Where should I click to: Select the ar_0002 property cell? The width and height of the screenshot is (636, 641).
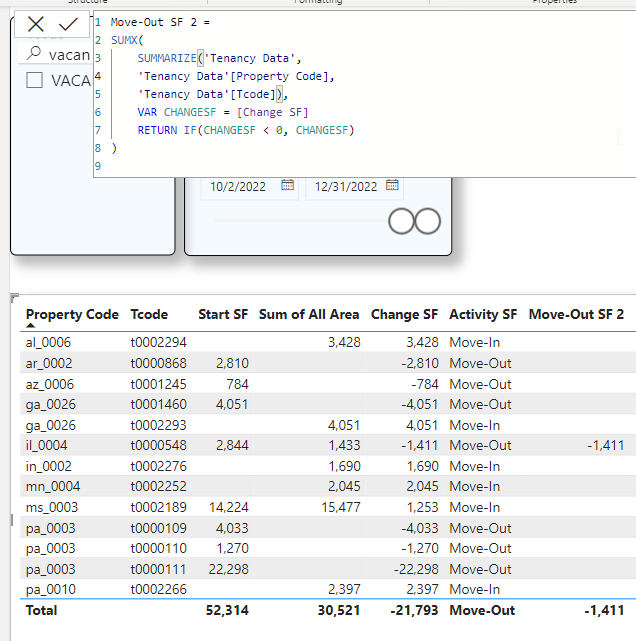click(x=49, y=363)
